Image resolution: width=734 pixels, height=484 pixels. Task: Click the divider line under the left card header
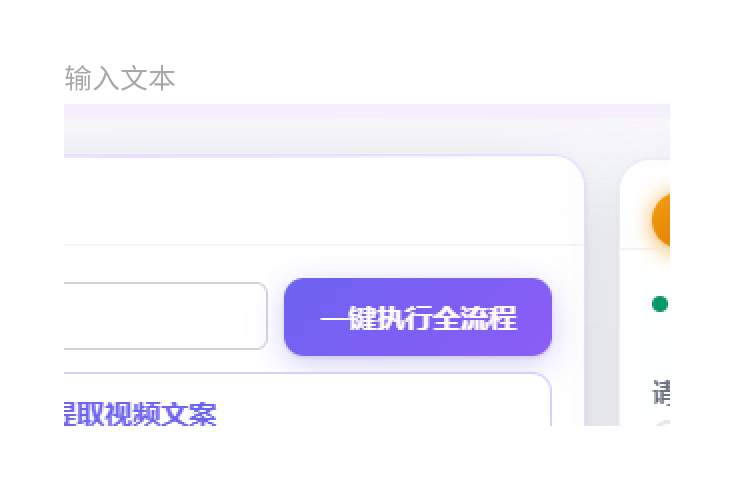click(320, 245)
